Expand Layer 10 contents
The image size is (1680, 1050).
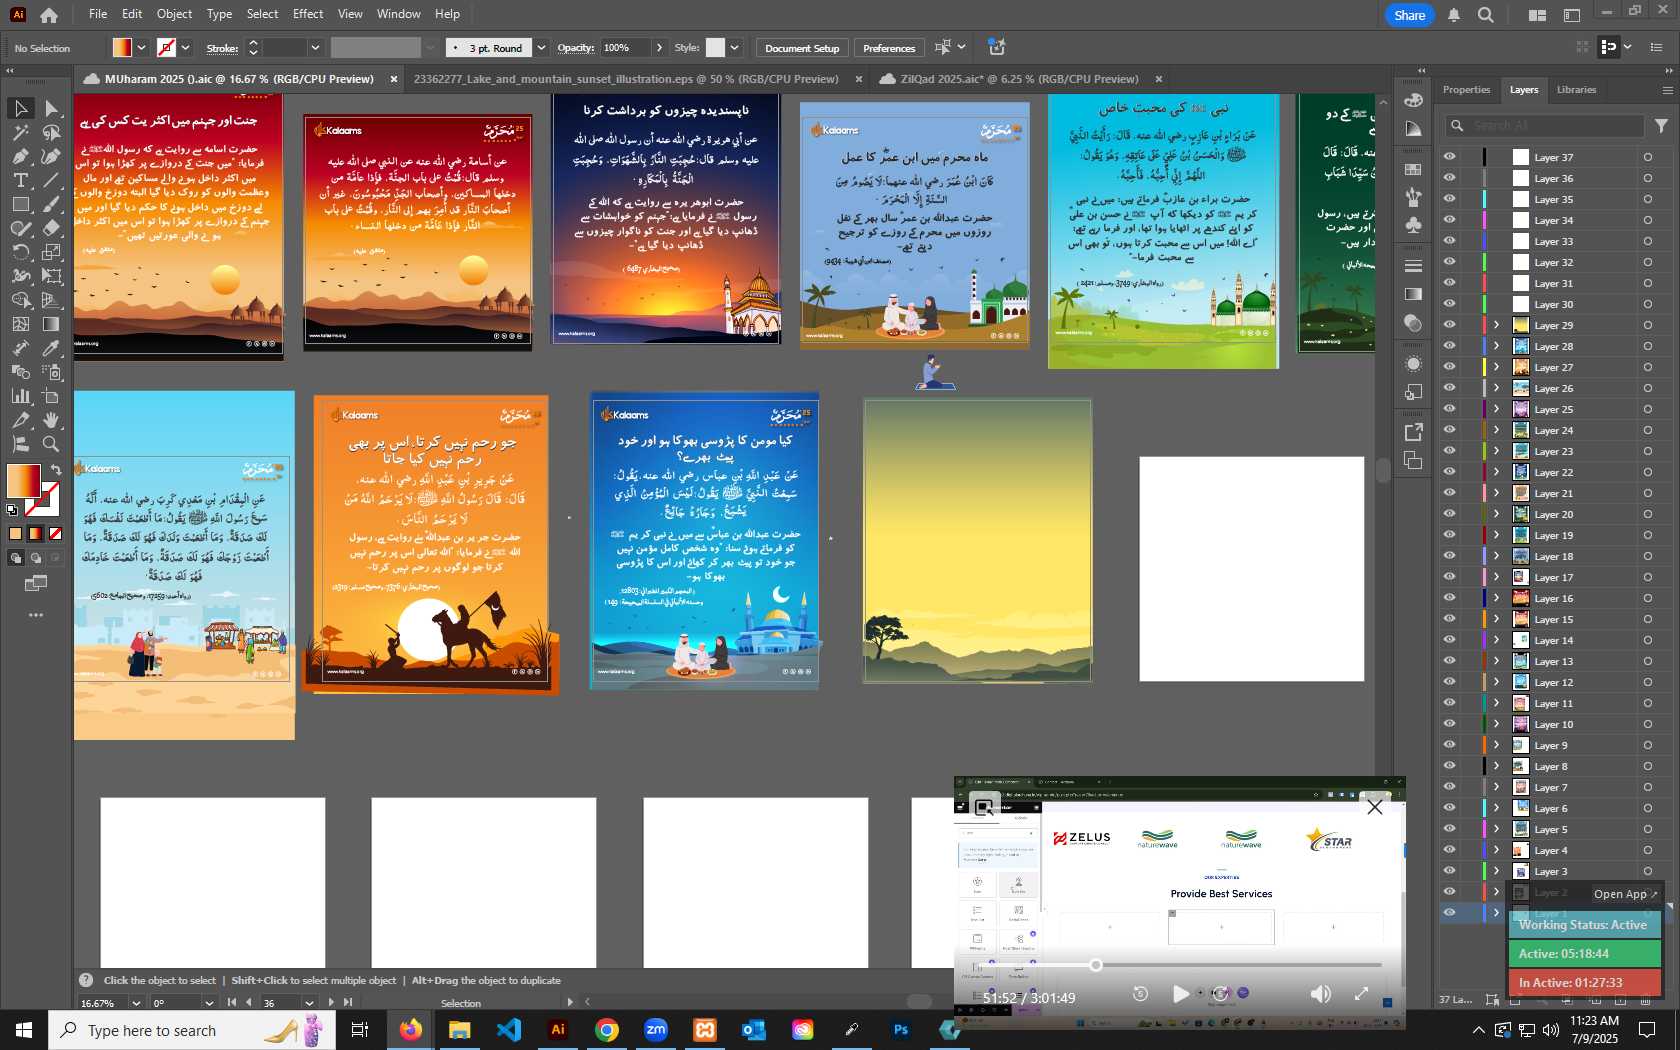point(1497,724)
